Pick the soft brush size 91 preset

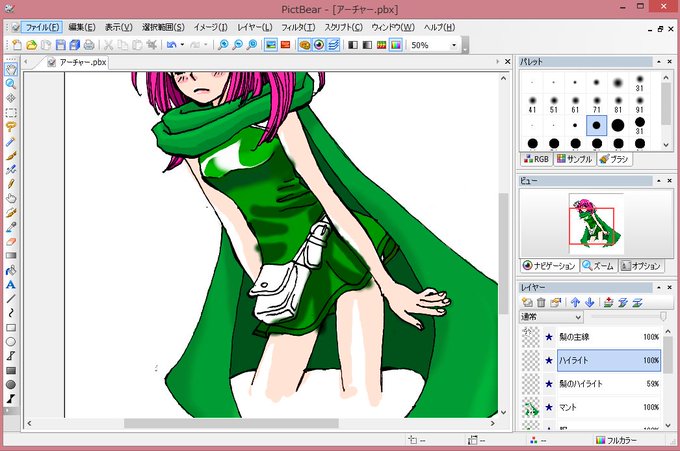click(x=640, y=105)
